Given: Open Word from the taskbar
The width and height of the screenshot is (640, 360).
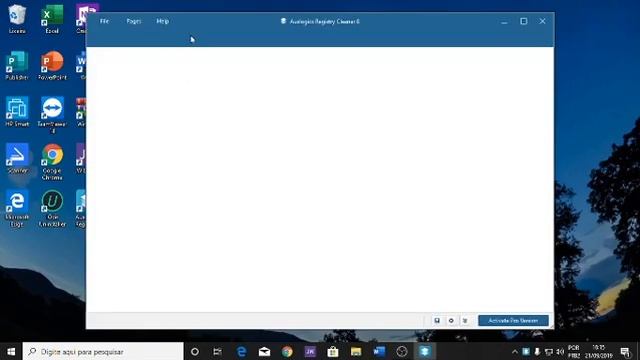Looking at the screenshot, I should click(x=379, y=351).
